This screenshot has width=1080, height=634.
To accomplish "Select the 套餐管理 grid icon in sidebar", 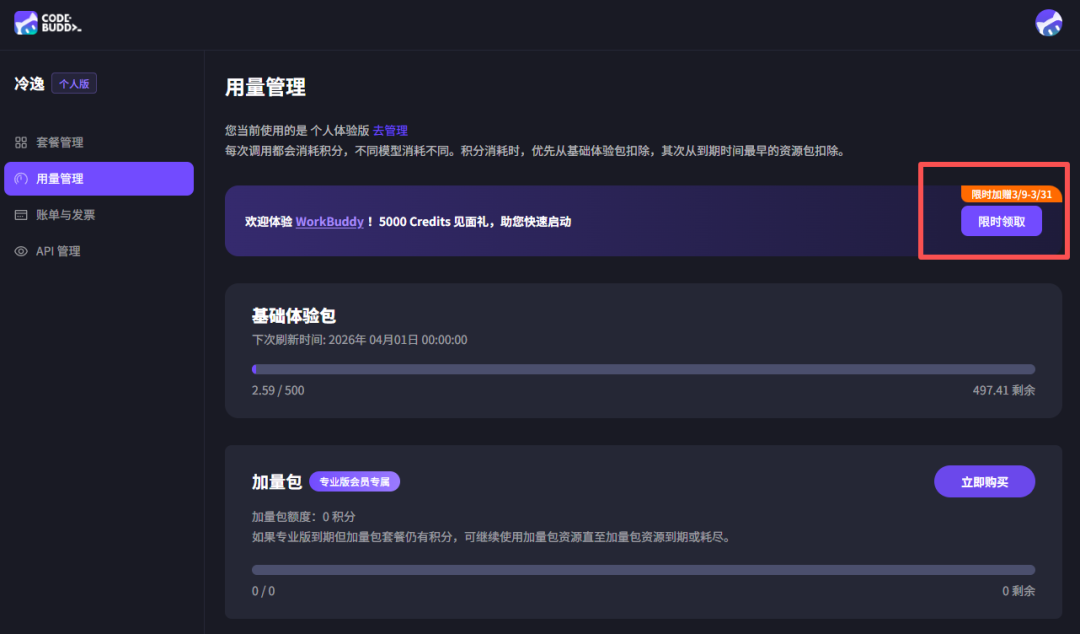I will [x=20, y=142].
